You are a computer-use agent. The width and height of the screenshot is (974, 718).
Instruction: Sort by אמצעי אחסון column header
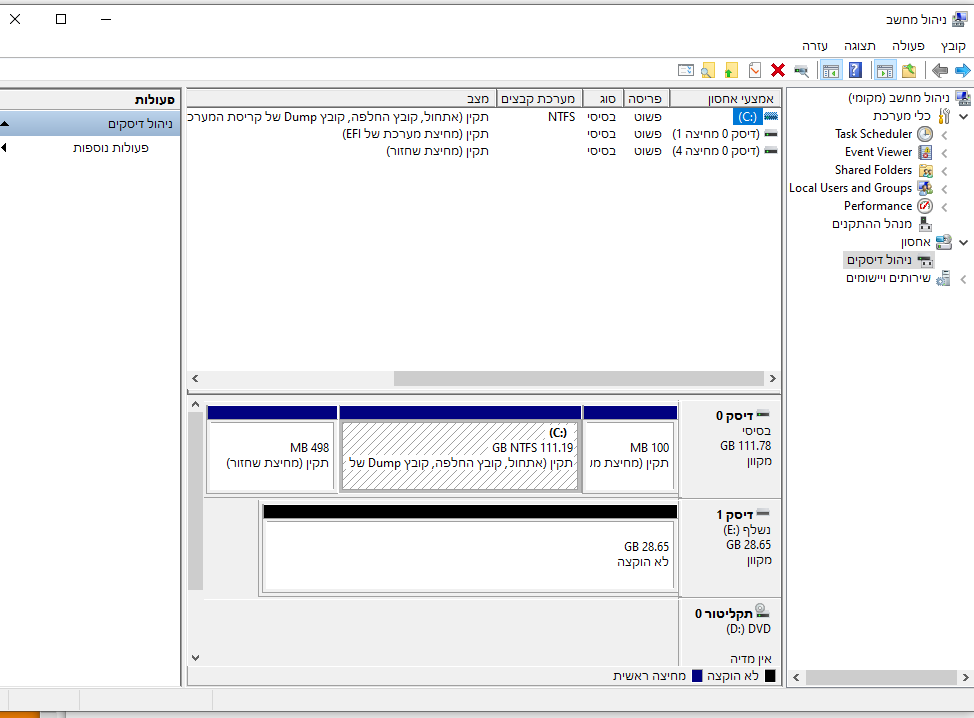coord(725,98)
